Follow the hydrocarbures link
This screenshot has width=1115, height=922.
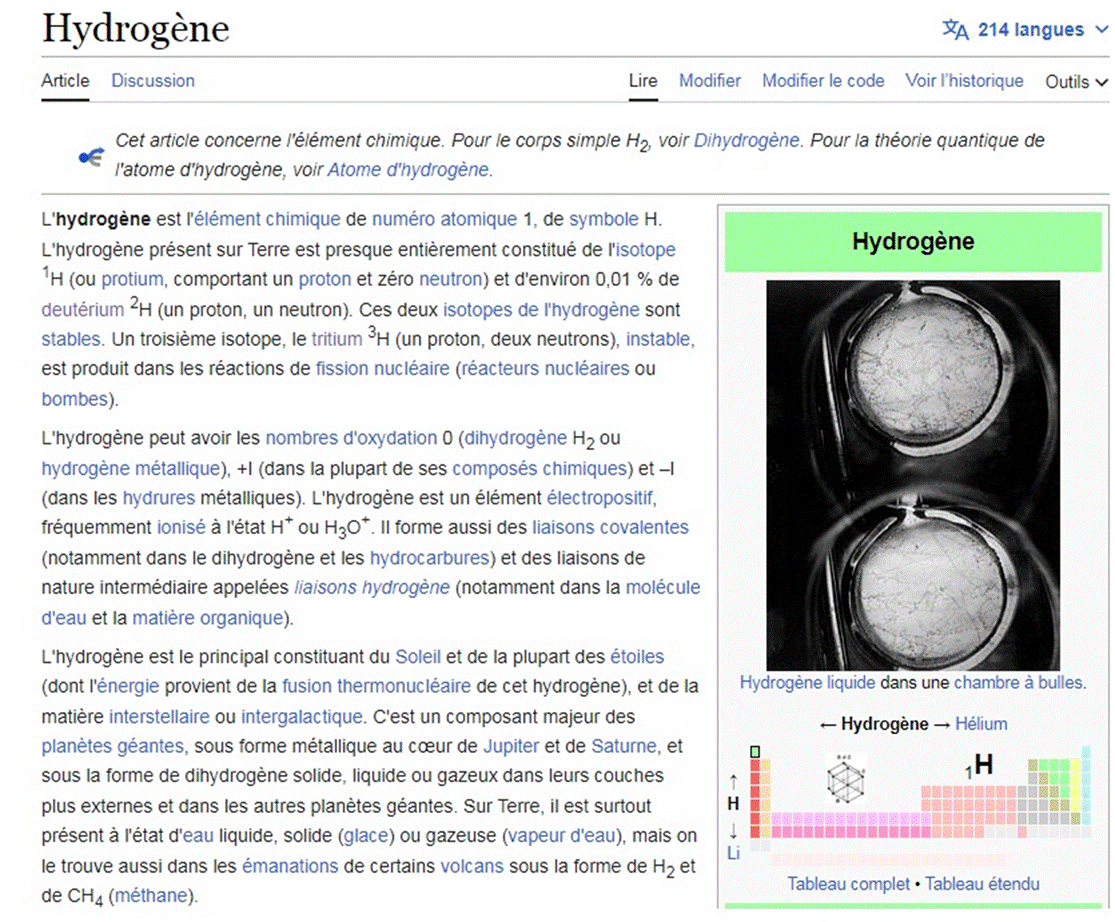tap(429, 558)
